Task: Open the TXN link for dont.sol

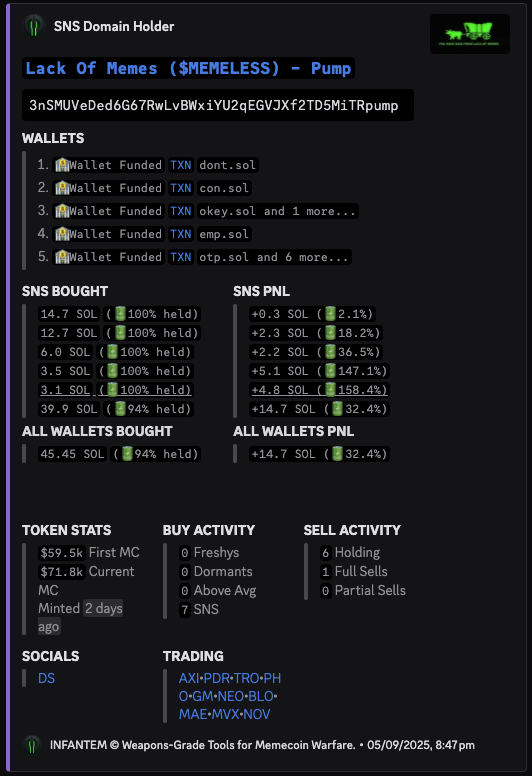Action: pyautogui.click(x=181, y=165)
